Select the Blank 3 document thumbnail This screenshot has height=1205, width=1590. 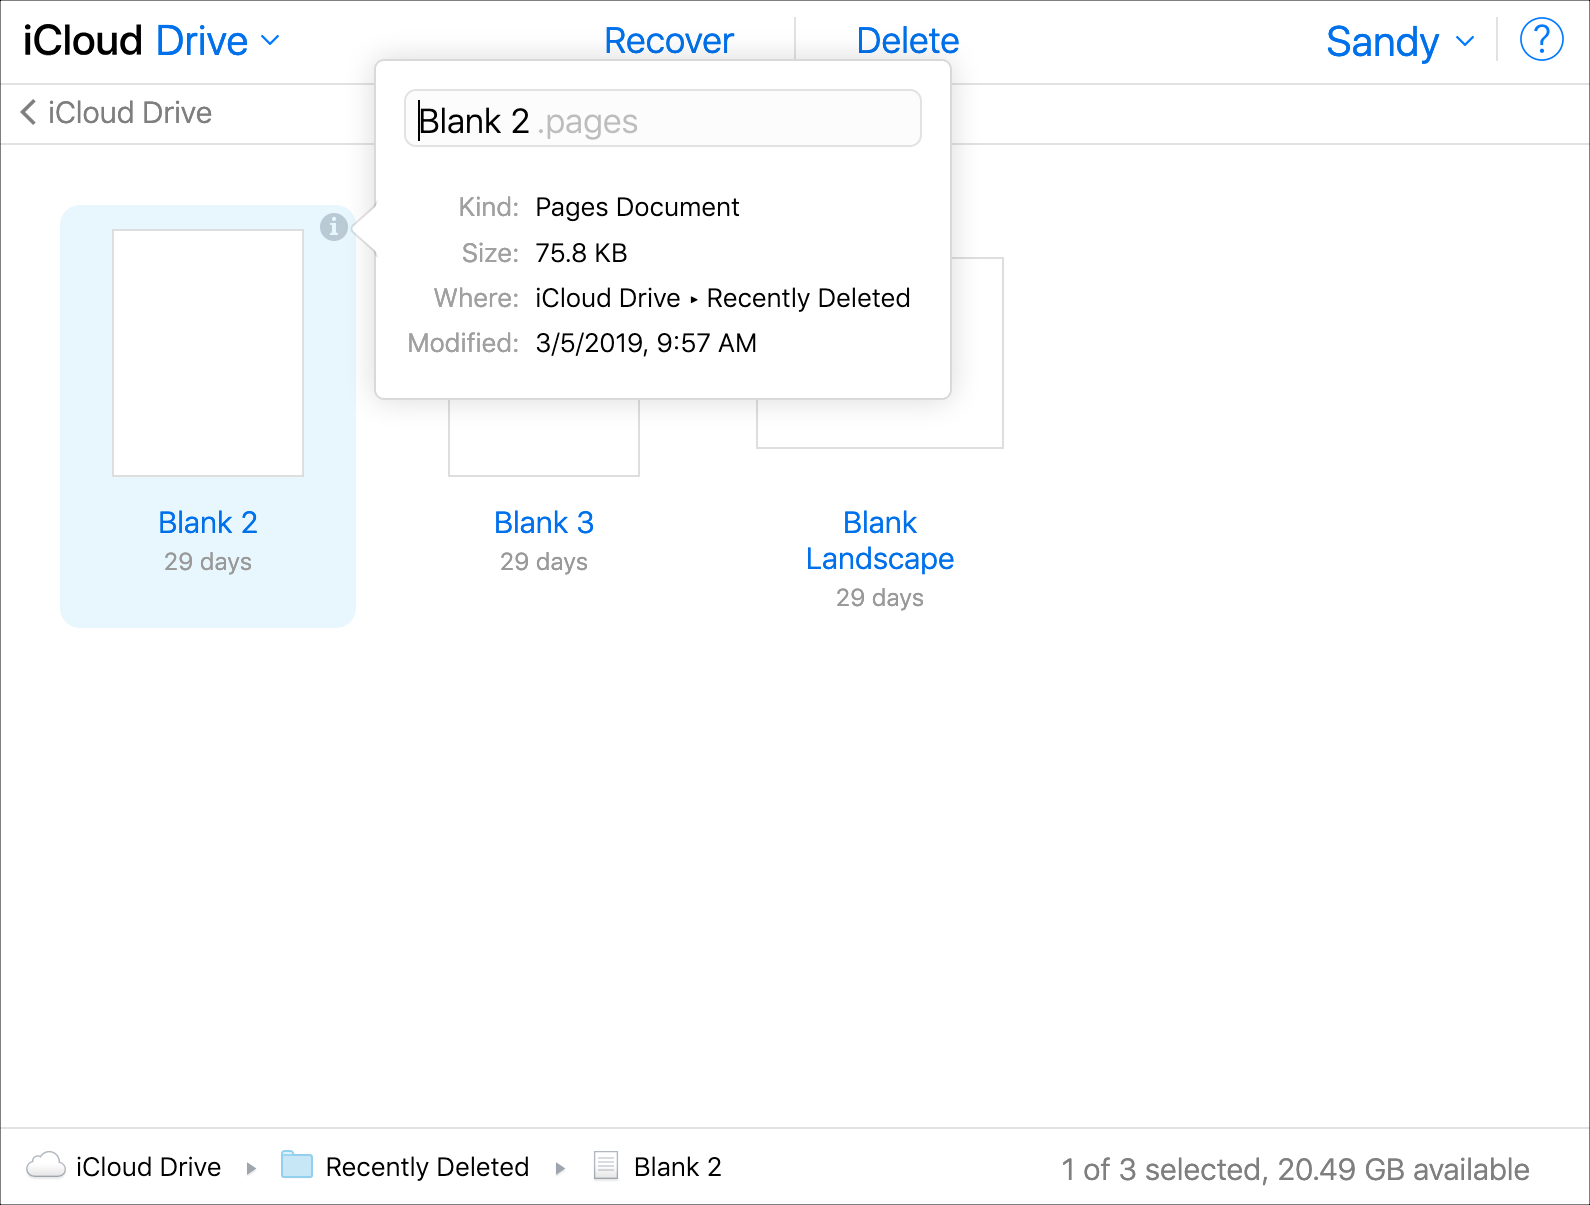click(x=544, y=438)
